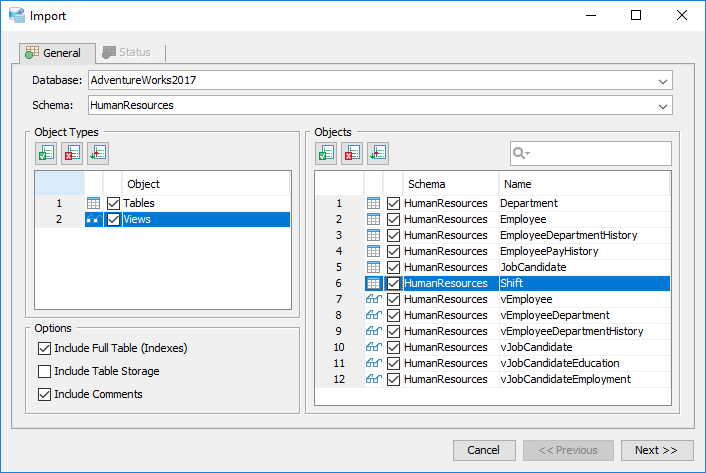The image size is (706, 473).
Task: Click the view icon for vEmployee row
Action: [x=373, y=300]
